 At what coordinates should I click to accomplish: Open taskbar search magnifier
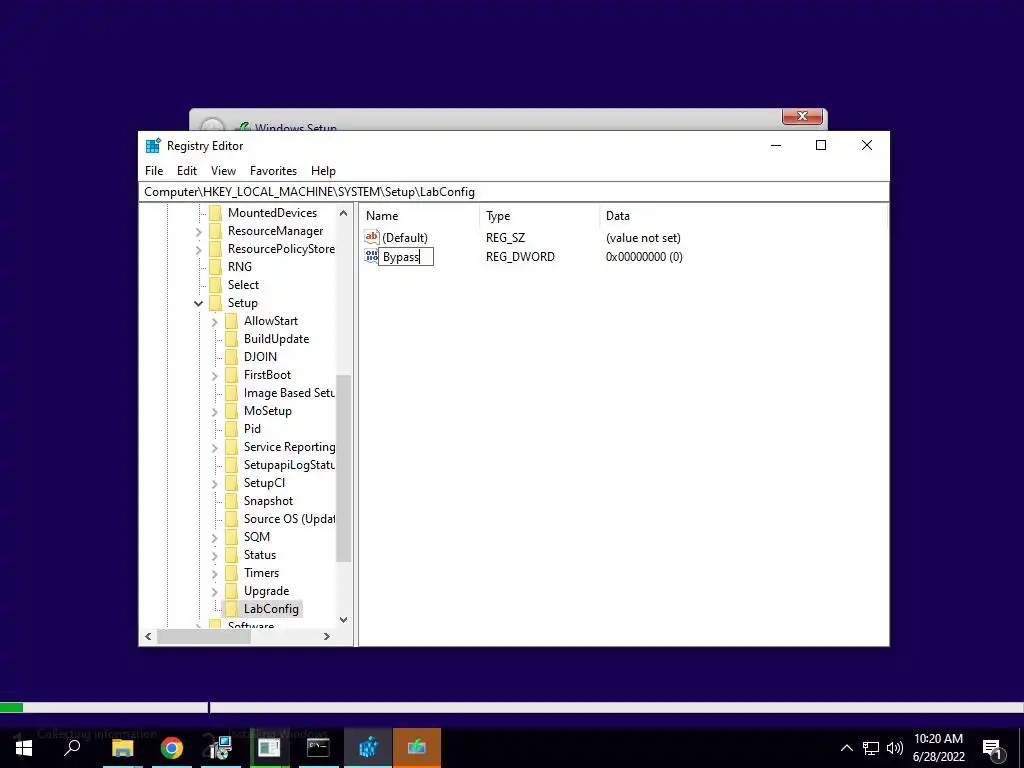[72, 748]
